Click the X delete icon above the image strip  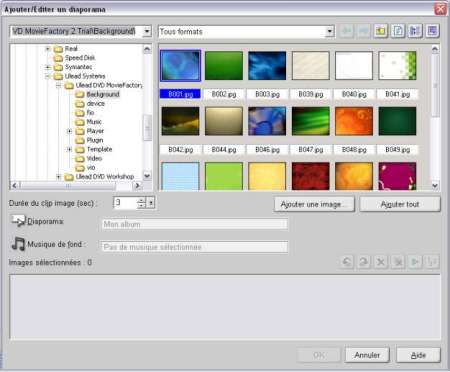[381, 262]
